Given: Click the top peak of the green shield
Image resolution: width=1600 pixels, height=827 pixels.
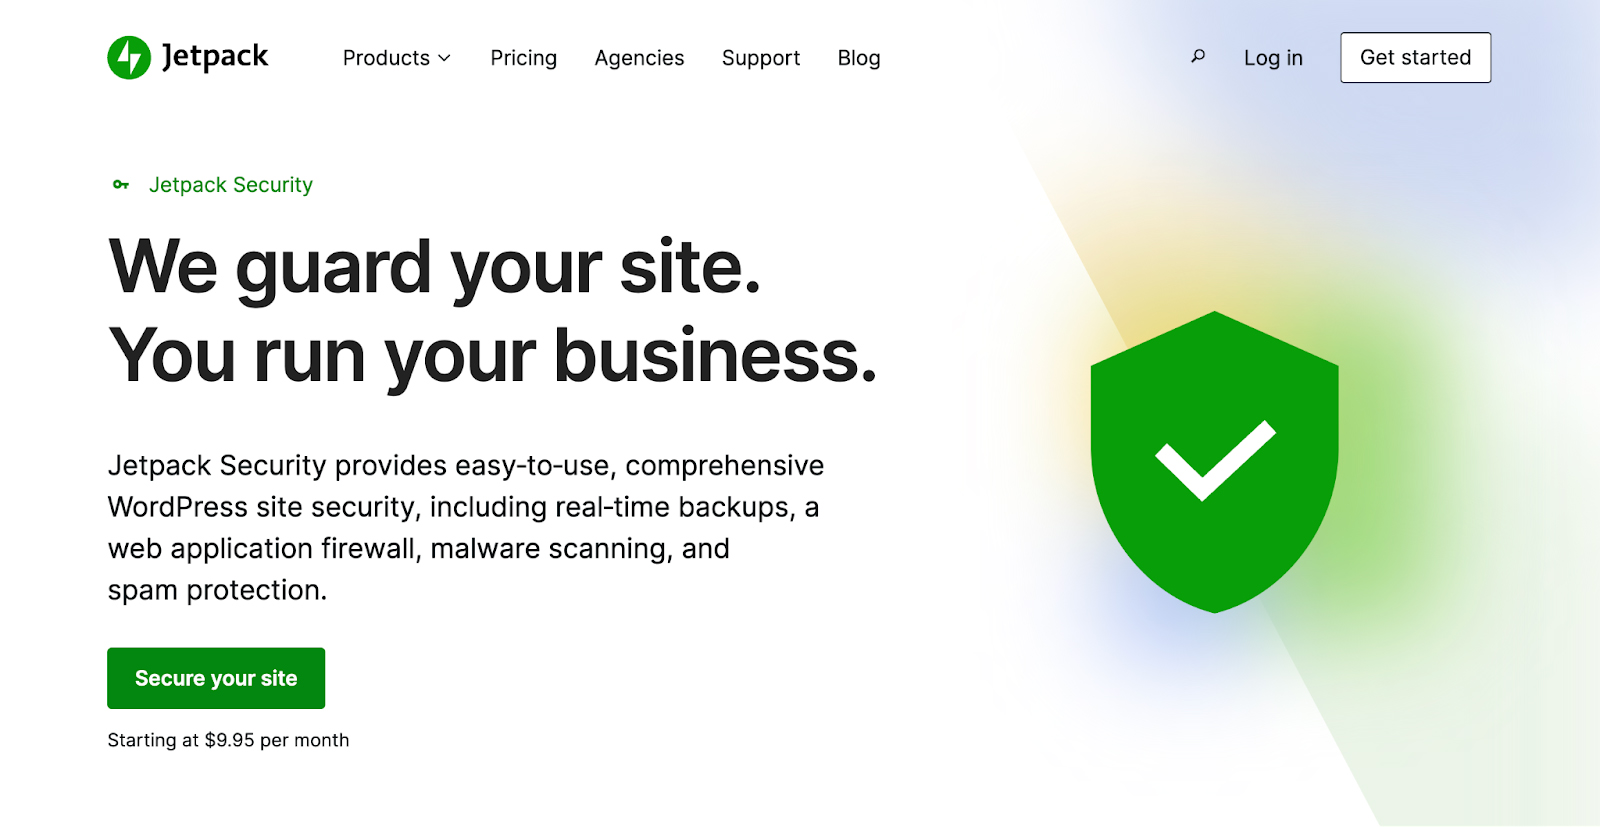Looking at the screenshot, I should coord(1214,320).
